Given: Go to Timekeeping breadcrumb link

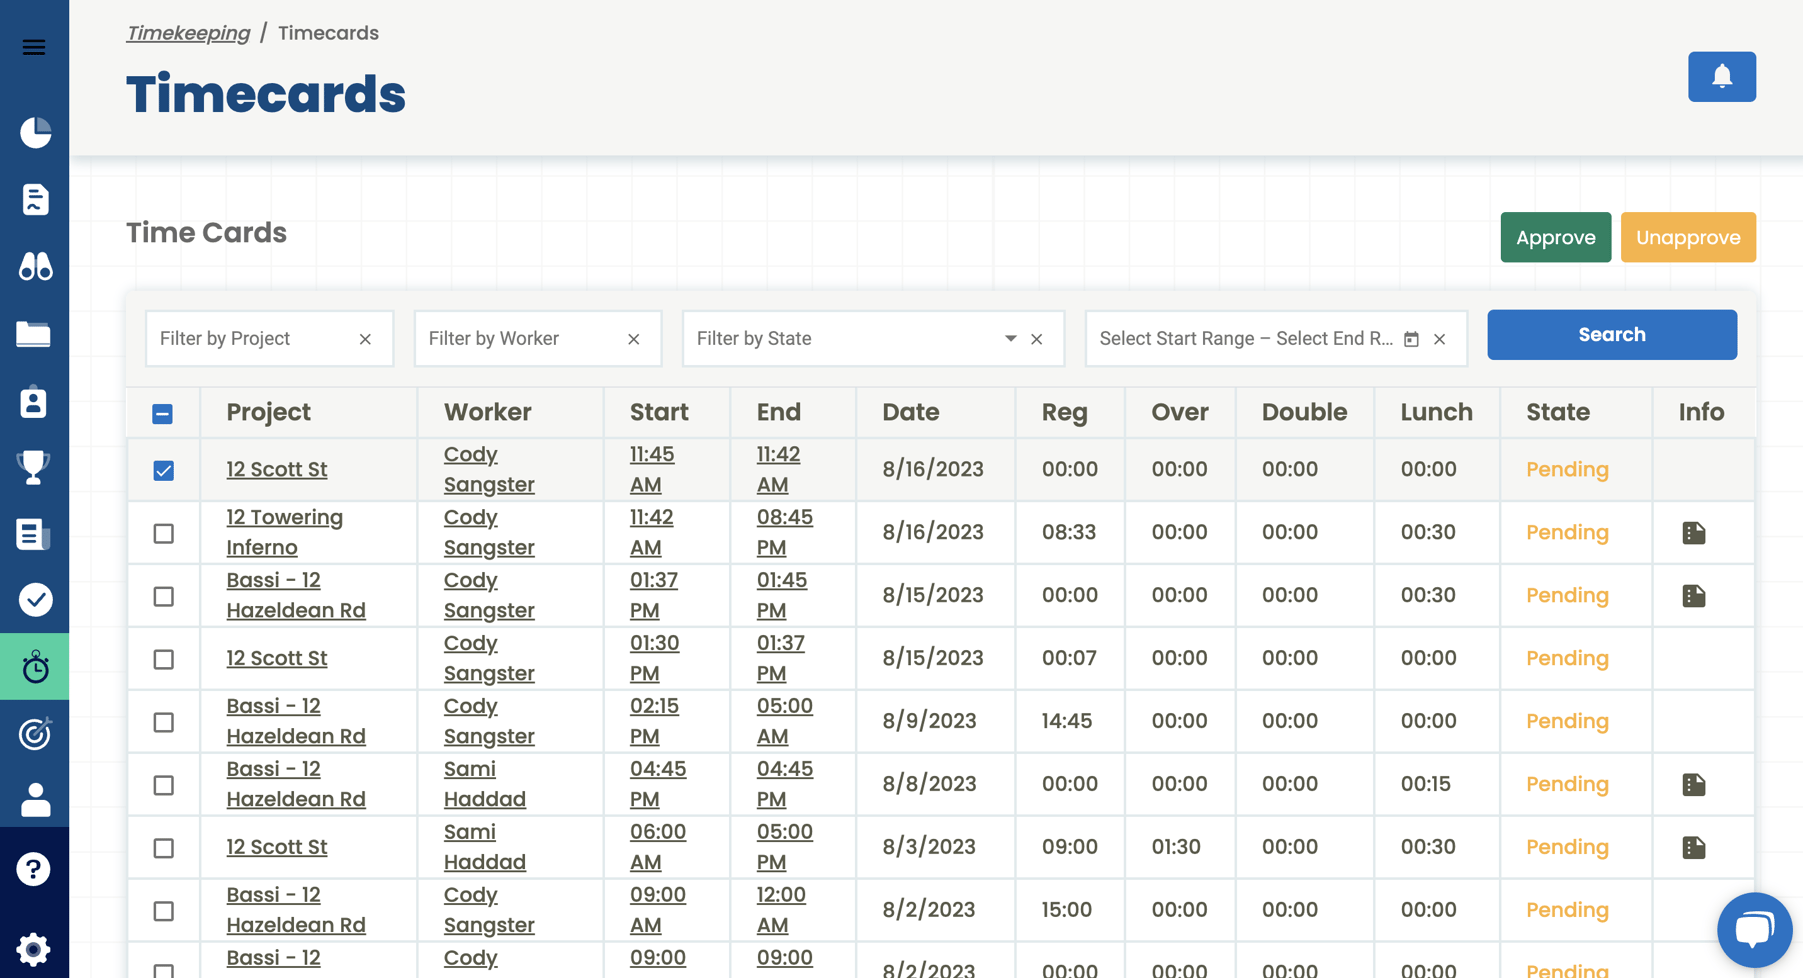Looking at the screenshot, I should coord(188,33).
